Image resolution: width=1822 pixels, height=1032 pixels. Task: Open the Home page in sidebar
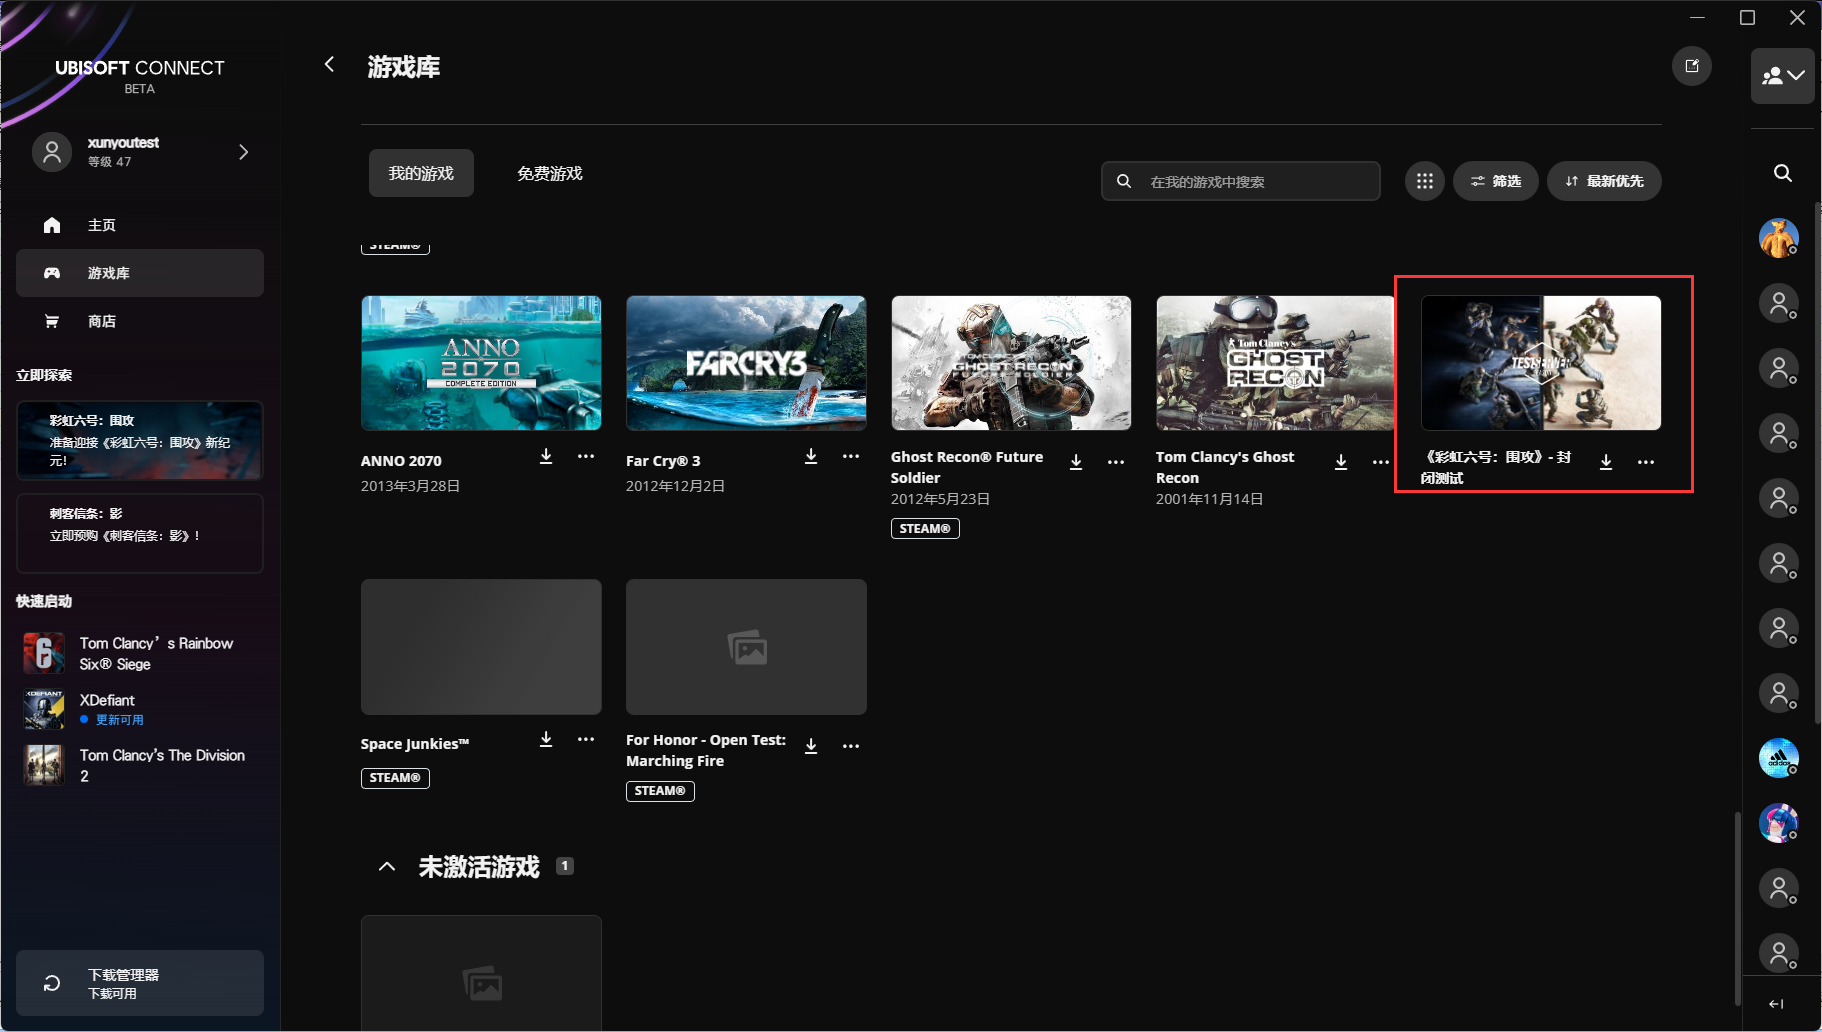coord(140,225)
